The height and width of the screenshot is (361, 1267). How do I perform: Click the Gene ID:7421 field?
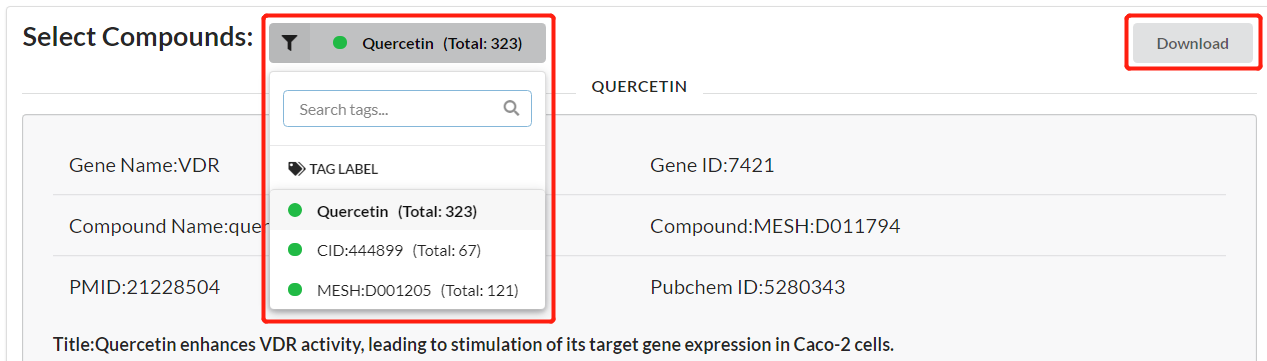click(x=712, y=165)
